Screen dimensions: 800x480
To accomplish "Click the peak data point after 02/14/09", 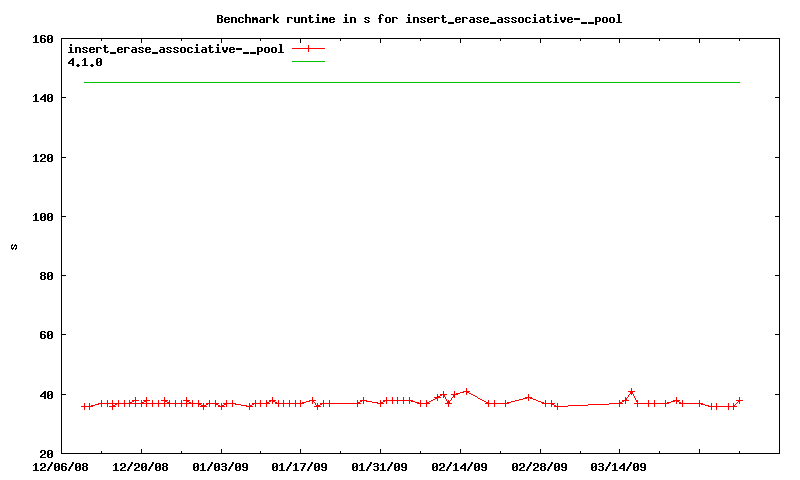I will (467, 391).
